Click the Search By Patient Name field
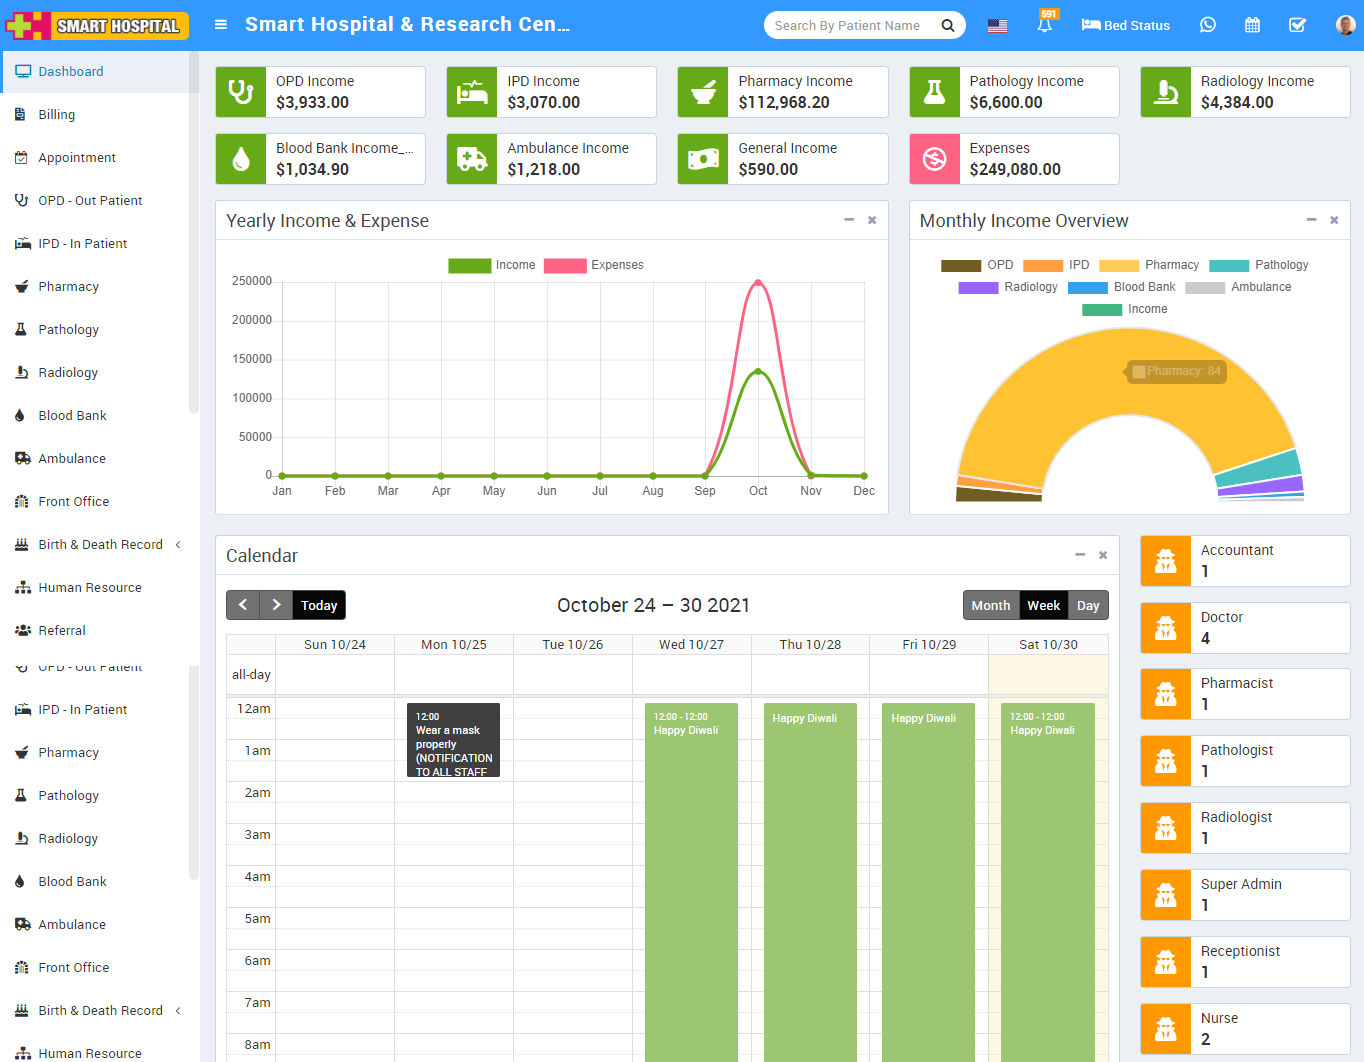The image size is (1364, 1062). [850, 26]
